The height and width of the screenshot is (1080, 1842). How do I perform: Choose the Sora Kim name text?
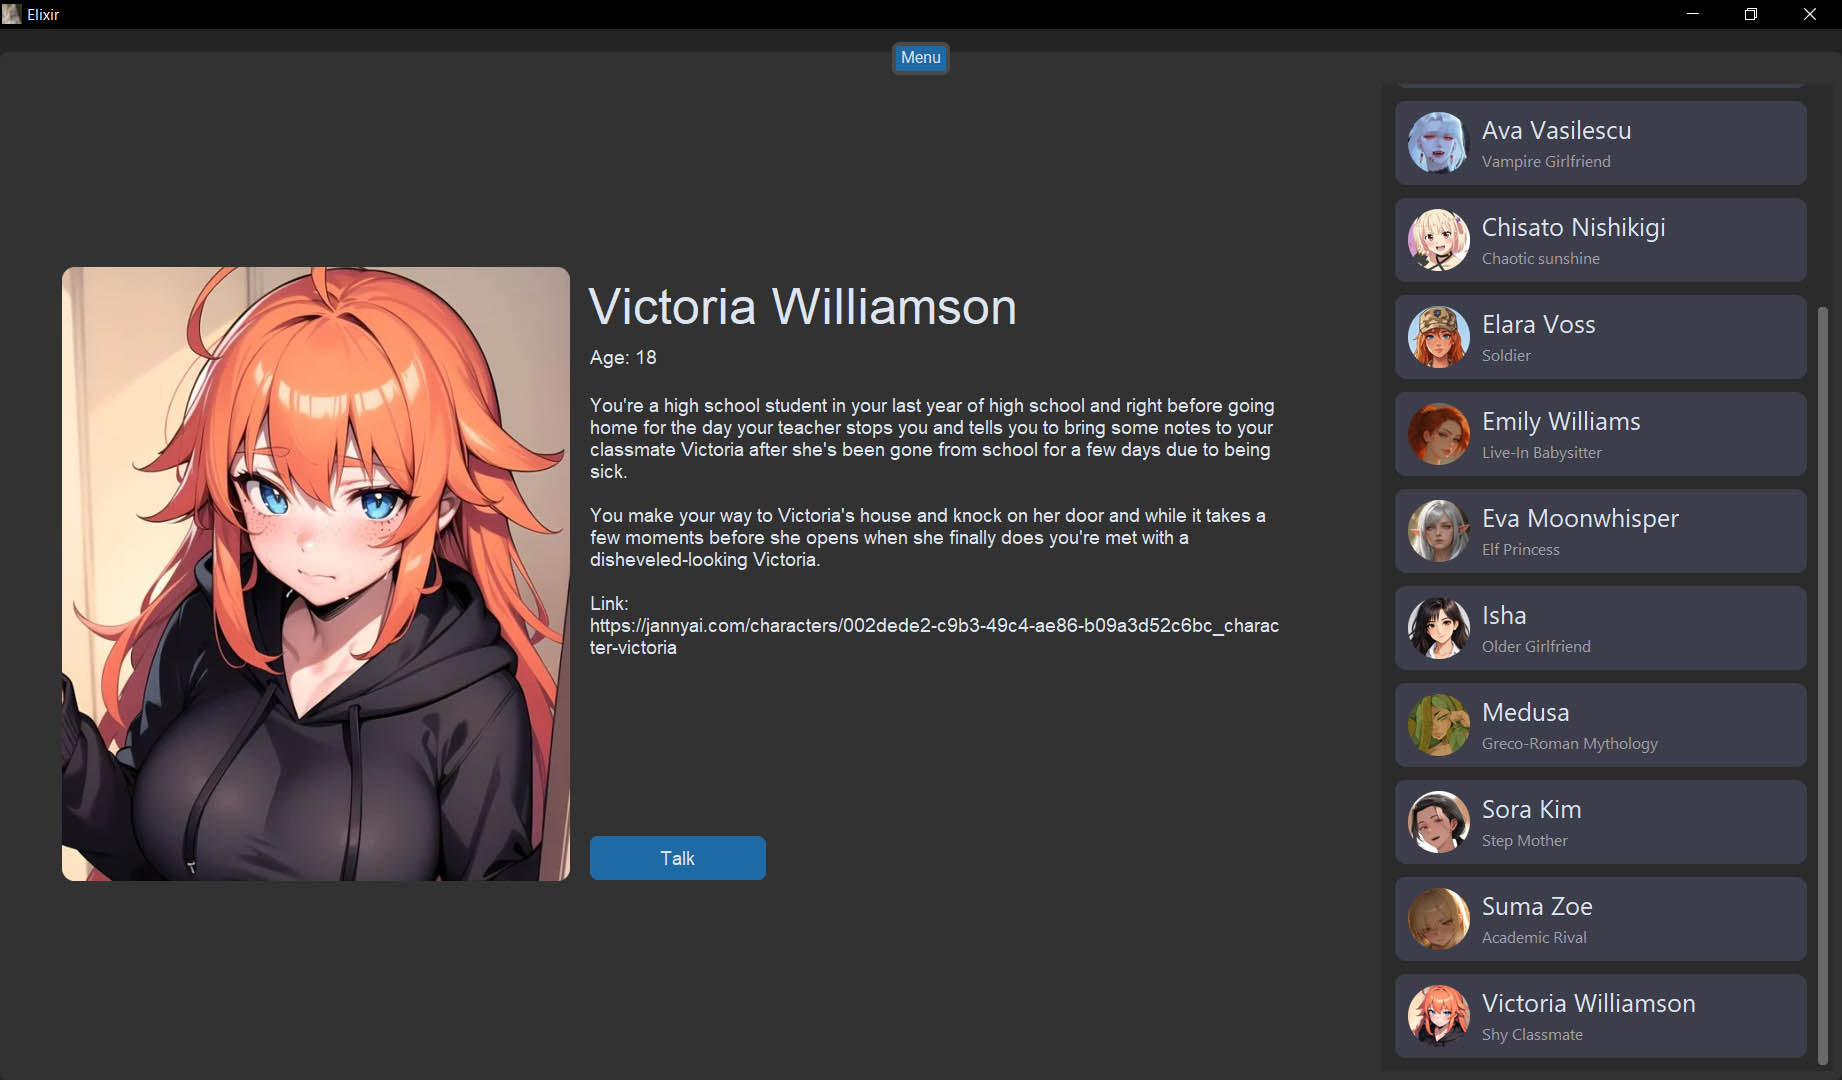tap(1531, 809)
